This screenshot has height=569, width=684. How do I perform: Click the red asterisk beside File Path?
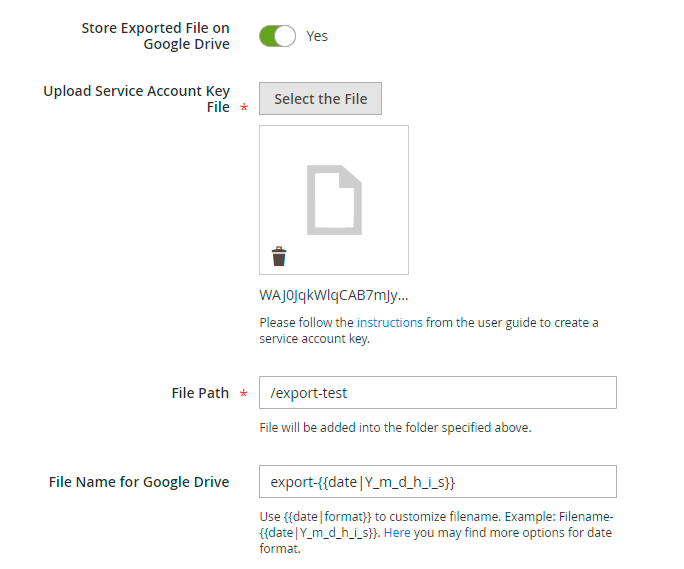coord(245,394)
